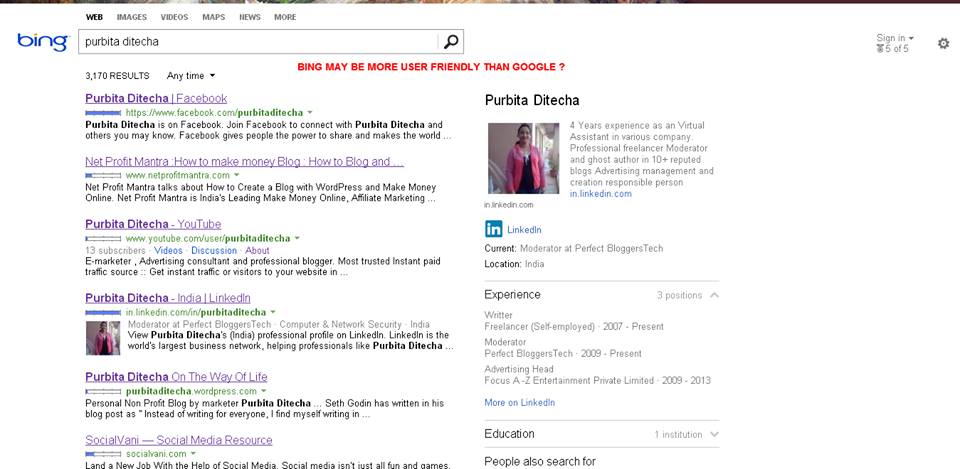Click the 3,170 RESULTS count text

tap(118, 76)
